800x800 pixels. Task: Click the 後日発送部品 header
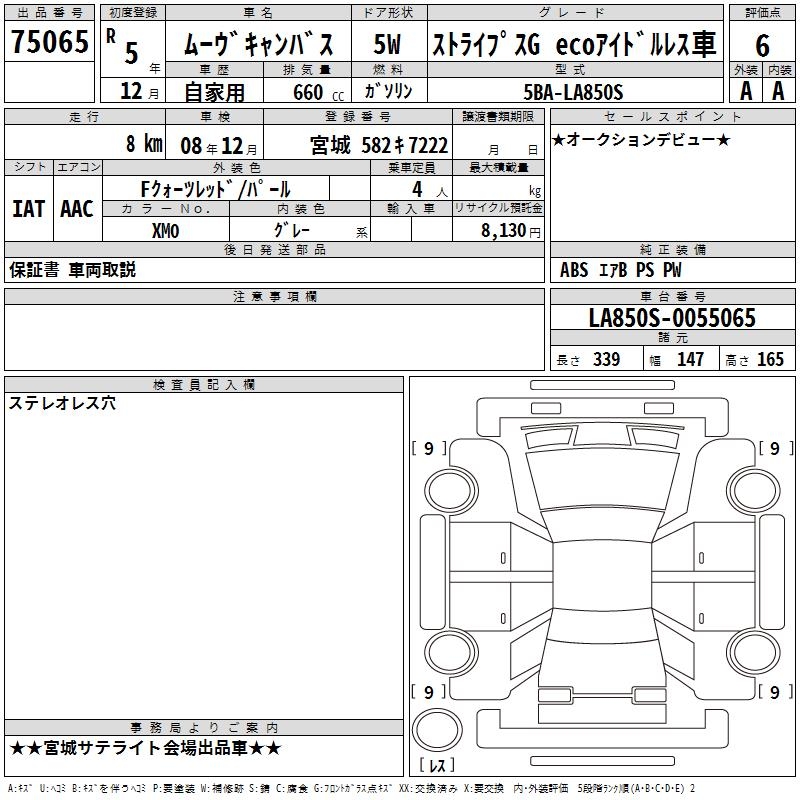tap(274, 249)
